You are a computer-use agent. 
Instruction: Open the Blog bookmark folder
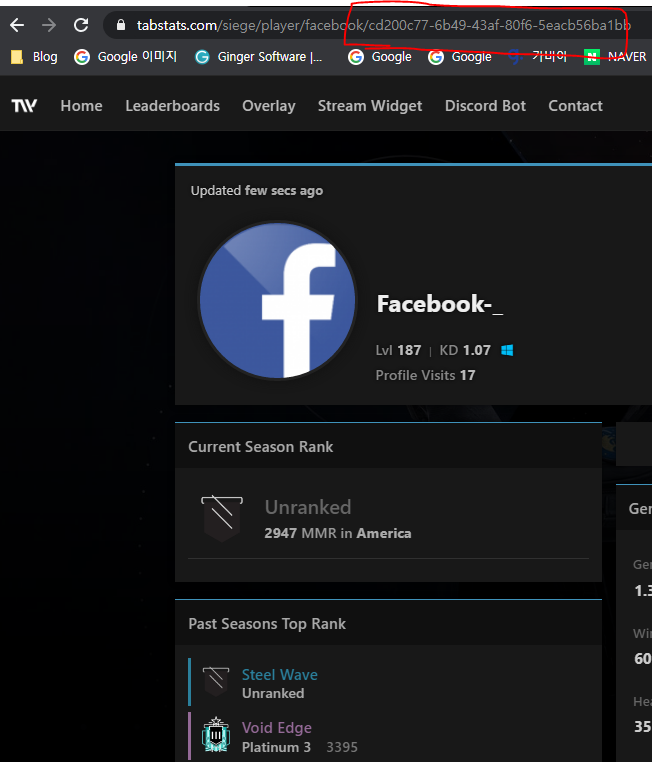pos(34,57)
